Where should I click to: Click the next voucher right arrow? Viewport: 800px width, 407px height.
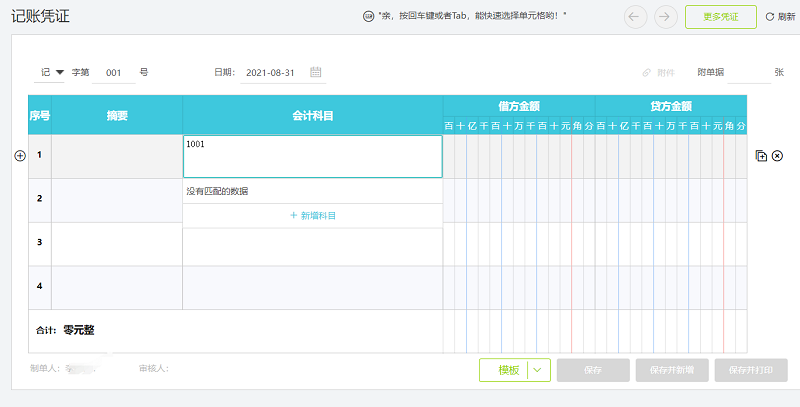[665, 16]
